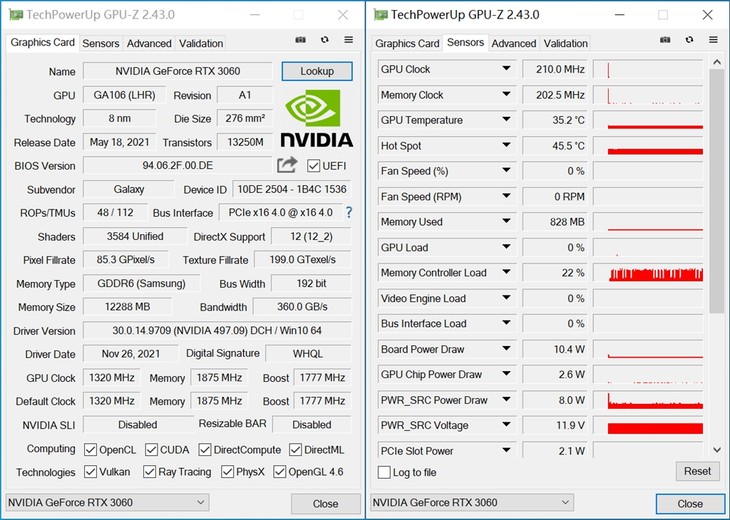Image resolution: width=730 pixels, height=520 pixels.
Task: Switch to Validation tab in right window
Action: click(566, 43)
